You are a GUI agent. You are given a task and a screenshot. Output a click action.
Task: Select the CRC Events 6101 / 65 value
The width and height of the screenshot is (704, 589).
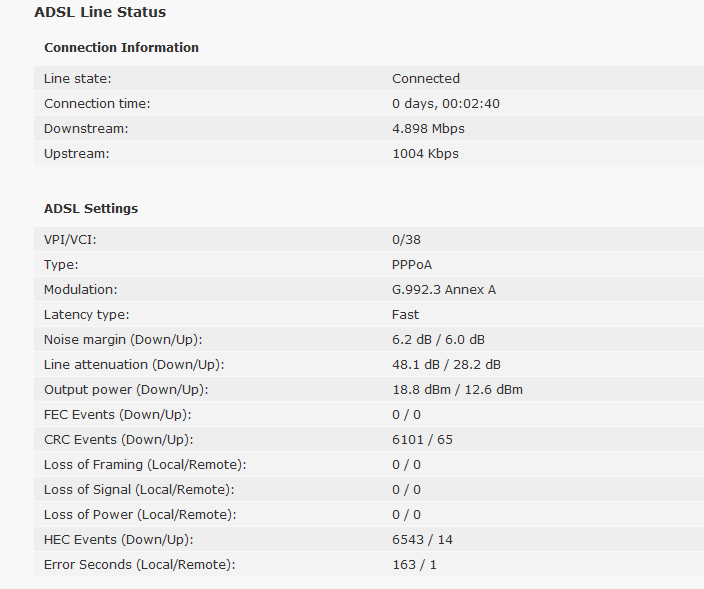point(422,440)
